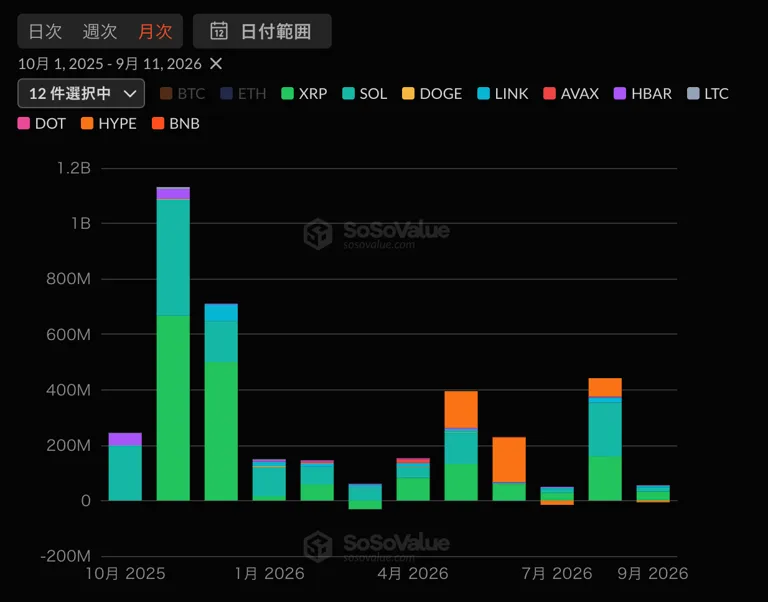Screen dimensions: 768x602
Task: Click the date range text 10月 1, 2025 - 9月 11, 2026
Action: coord(110,64)
